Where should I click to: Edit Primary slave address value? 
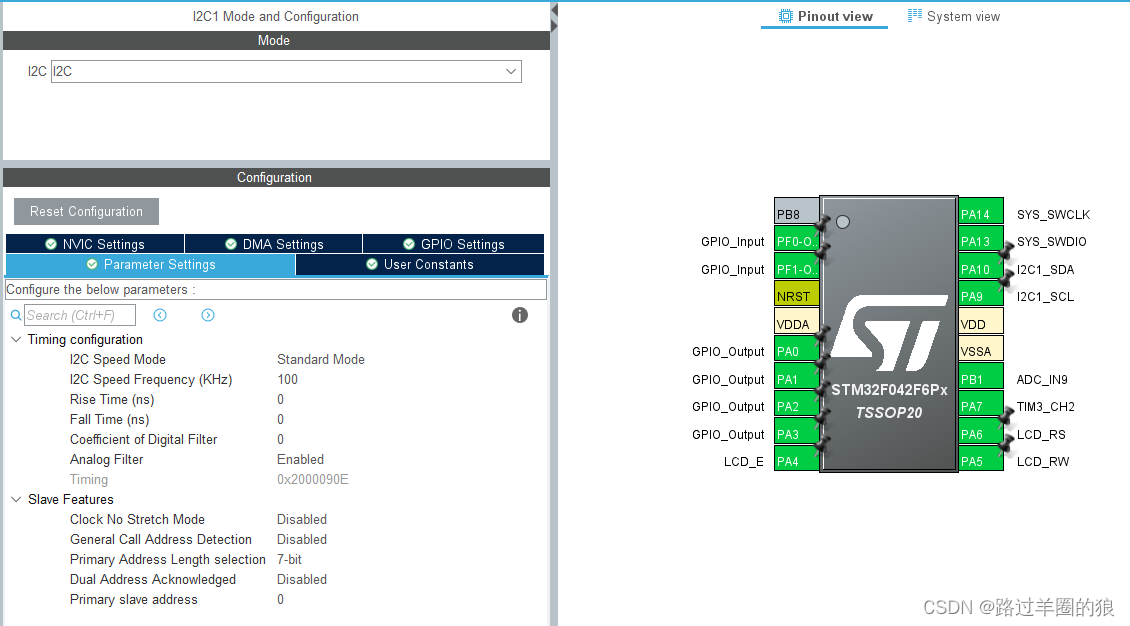[280, 599]
